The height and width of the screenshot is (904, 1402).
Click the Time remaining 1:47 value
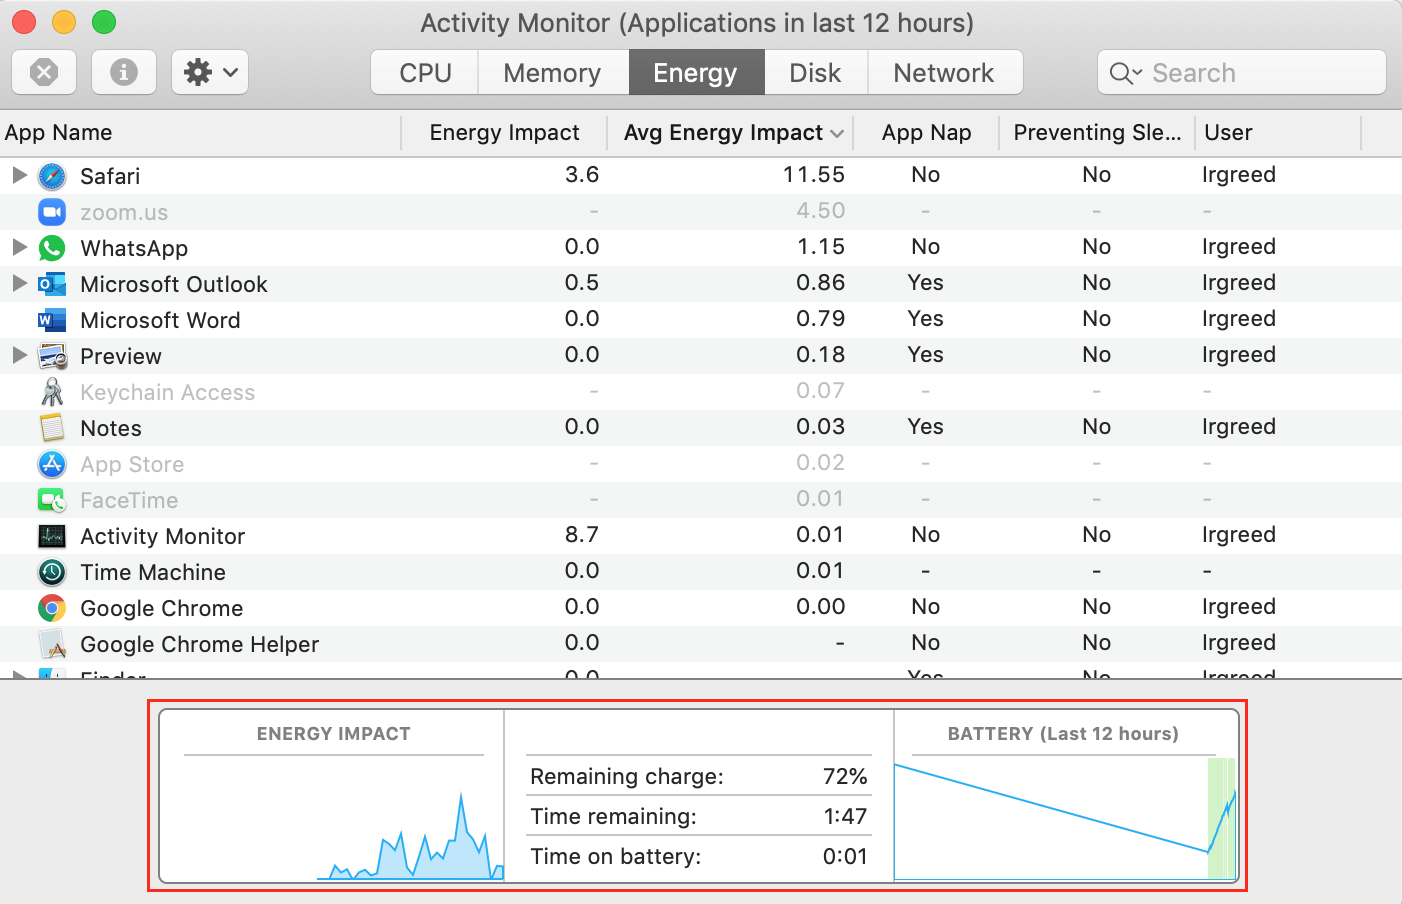click(845, 816)
